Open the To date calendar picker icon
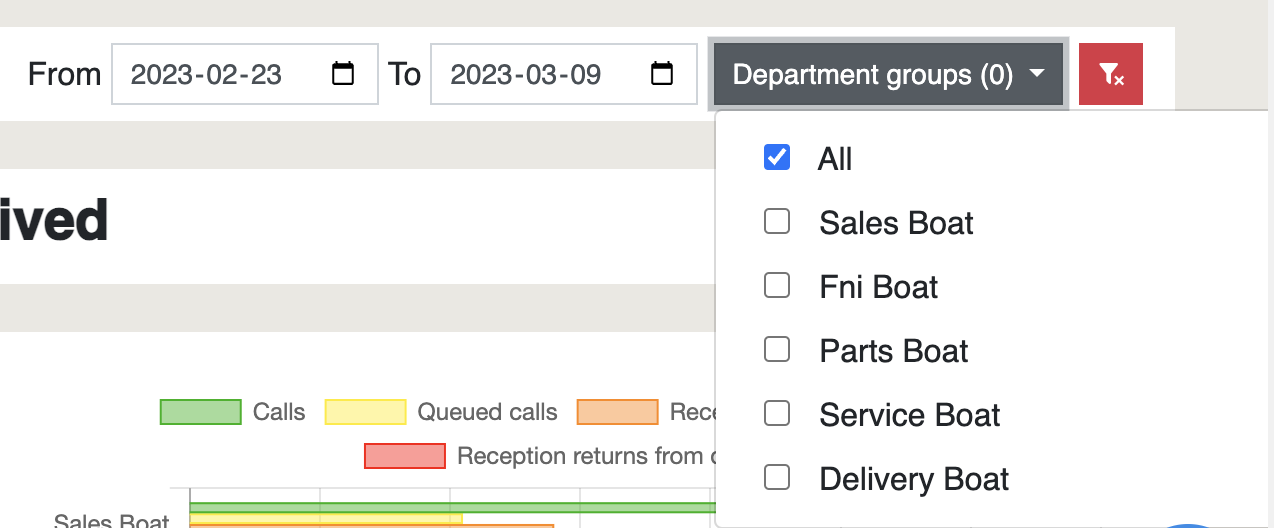Screen dimensions: 1274x528 coord(662,74)
